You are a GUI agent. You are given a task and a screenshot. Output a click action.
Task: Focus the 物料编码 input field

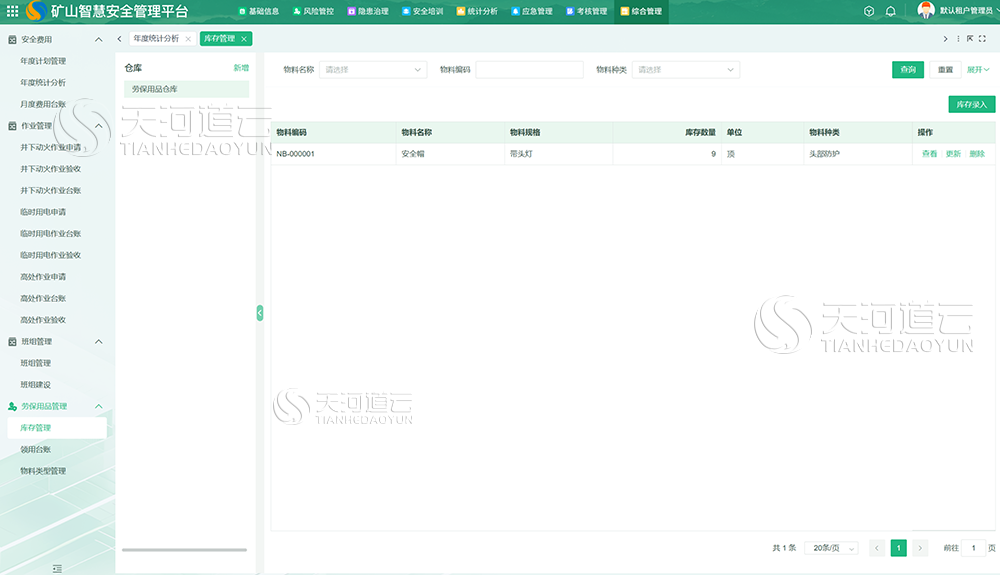[529, 69]
